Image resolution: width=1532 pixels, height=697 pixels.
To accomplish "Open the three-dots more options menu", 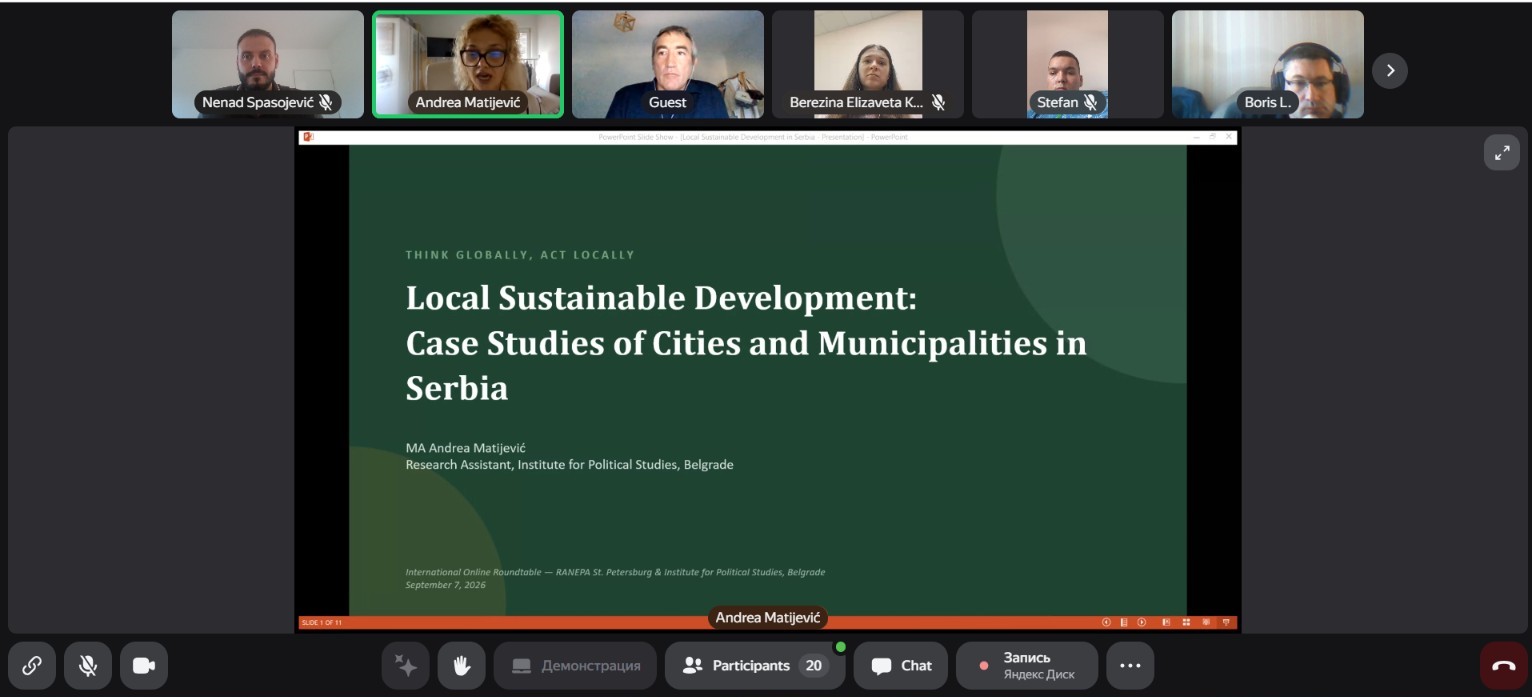I will (1130, 665).
